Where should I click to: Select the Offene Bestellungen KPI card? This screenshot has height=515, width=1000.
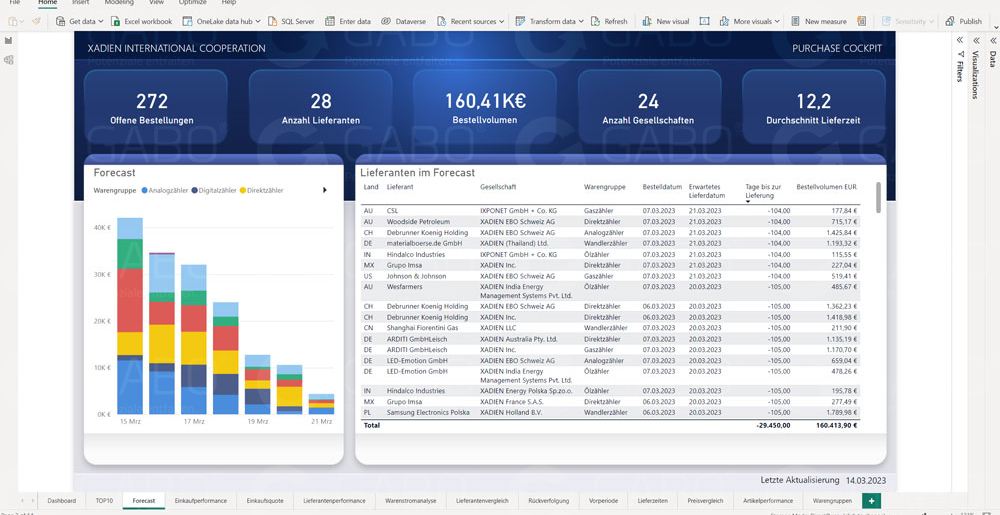(156, 107)
